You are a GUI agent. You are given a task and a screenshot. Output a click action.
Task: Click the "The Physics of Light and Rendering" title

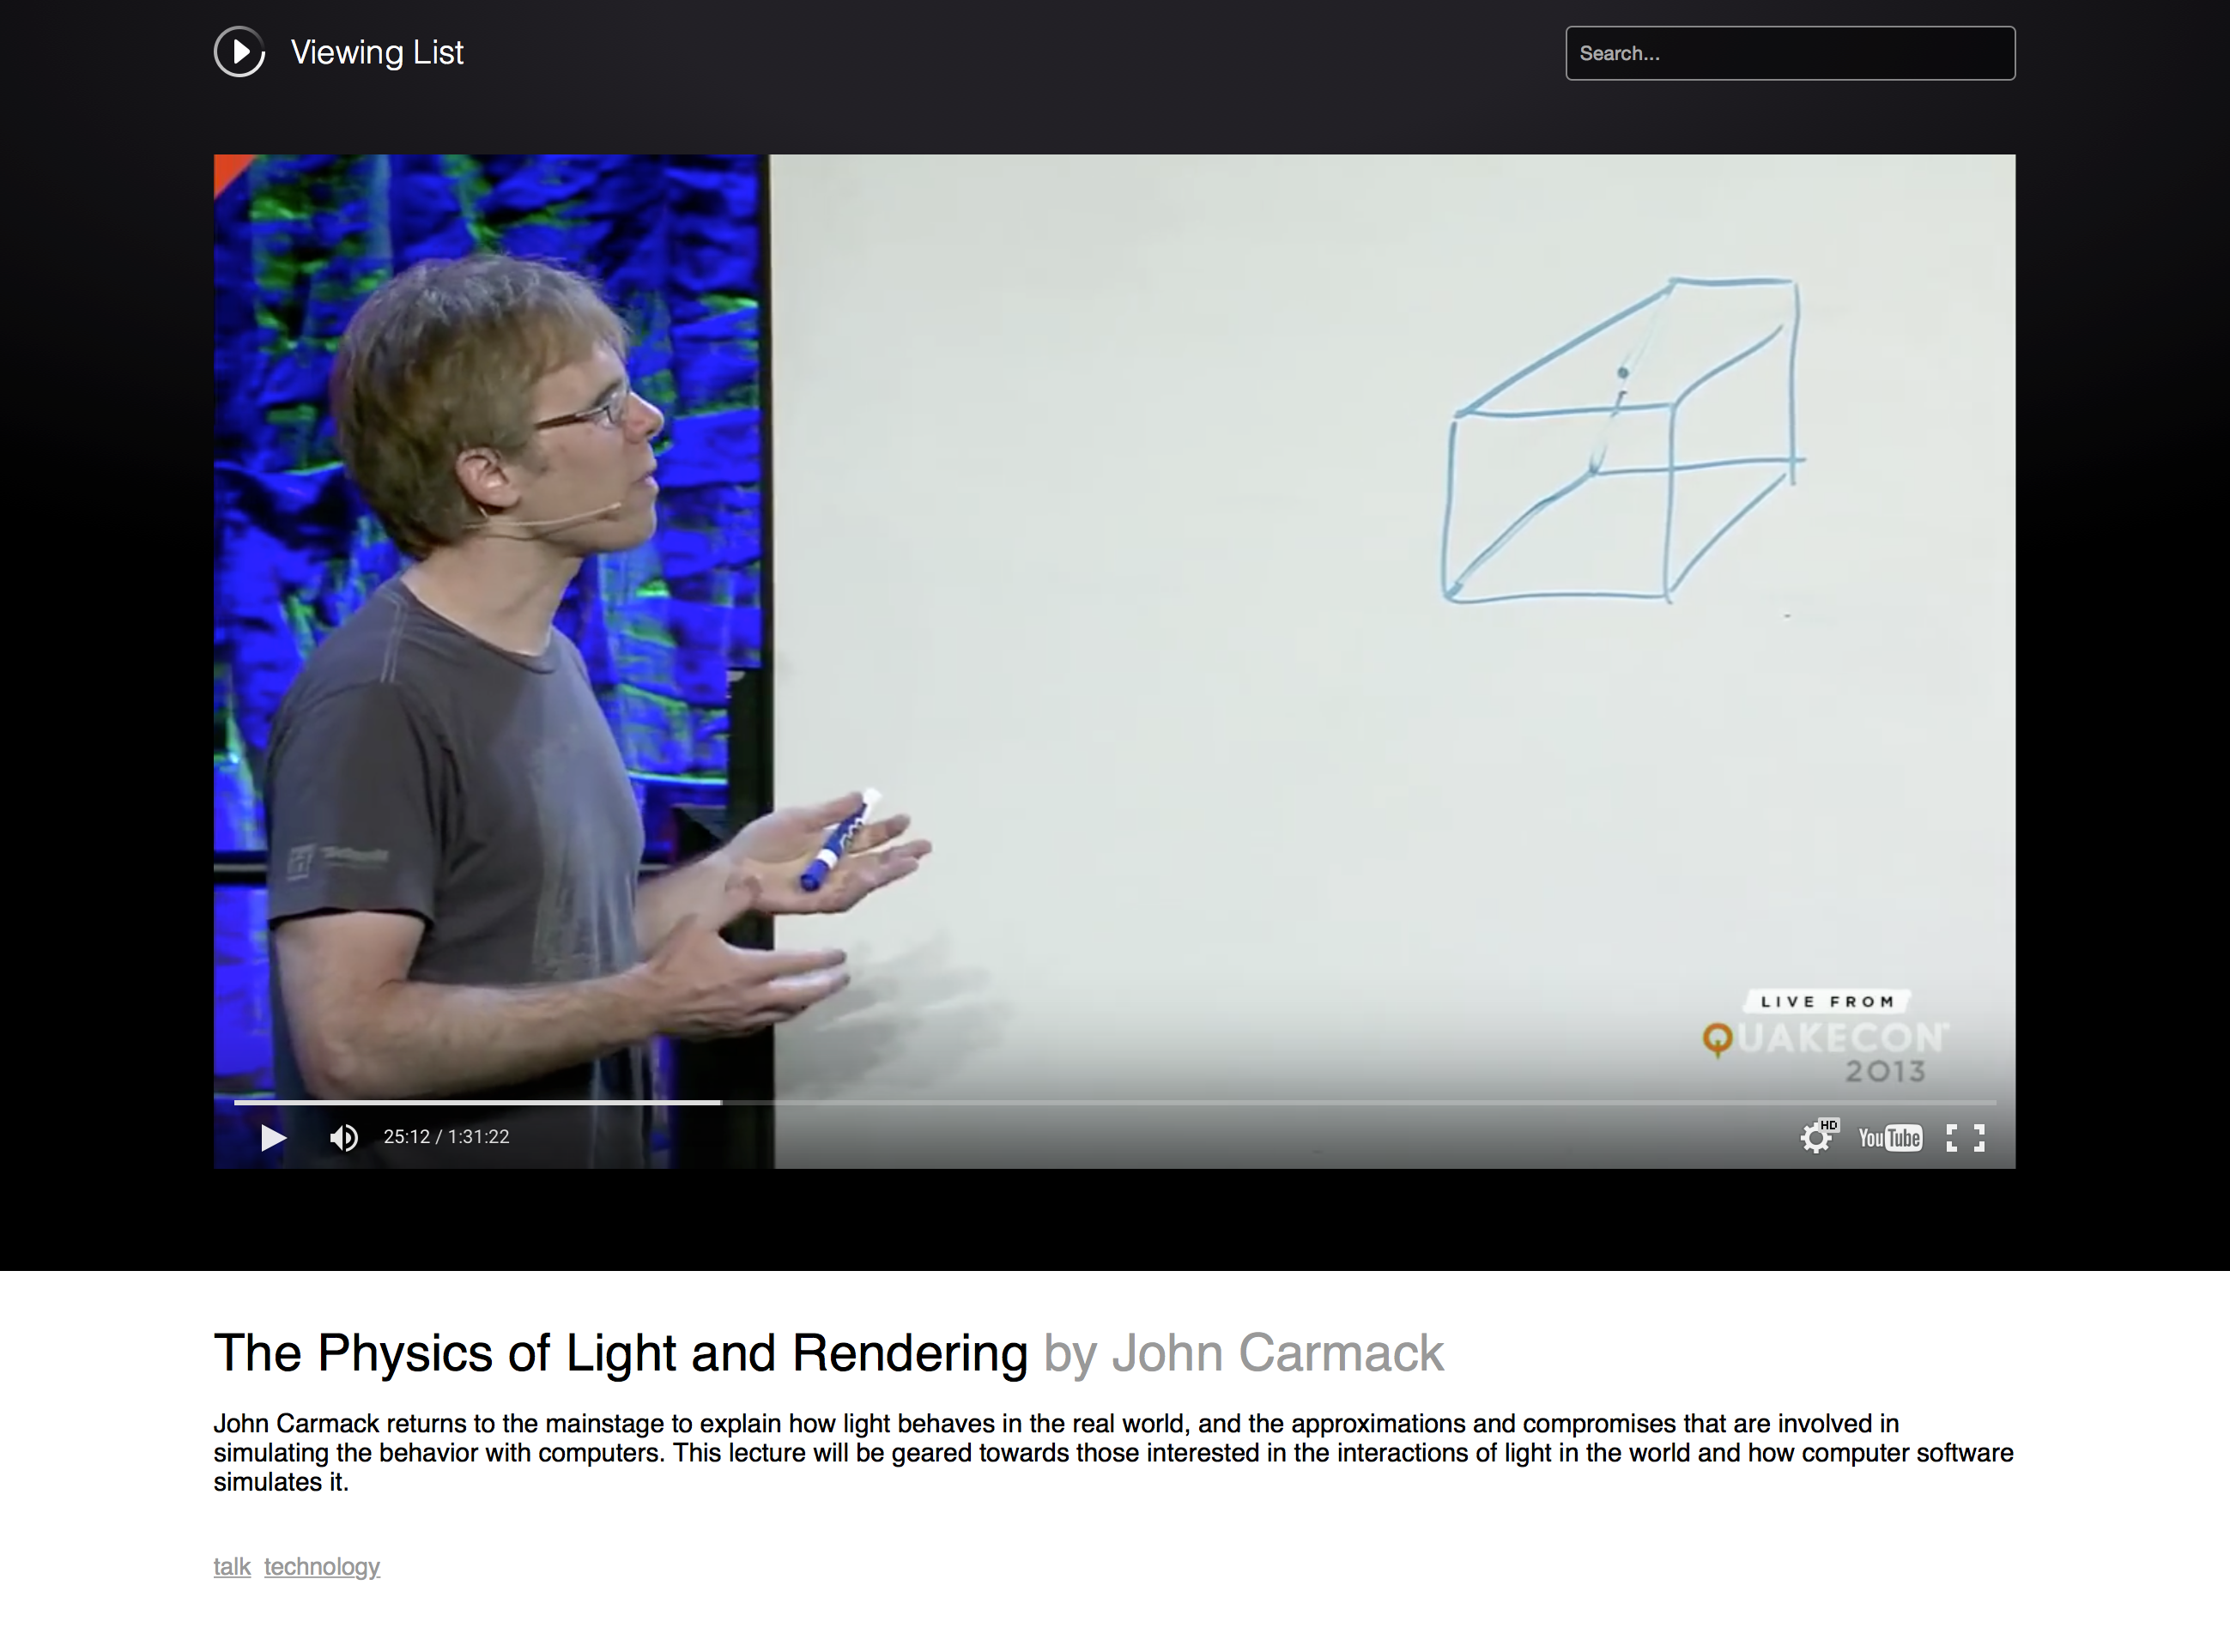[x=620, y=1353]
